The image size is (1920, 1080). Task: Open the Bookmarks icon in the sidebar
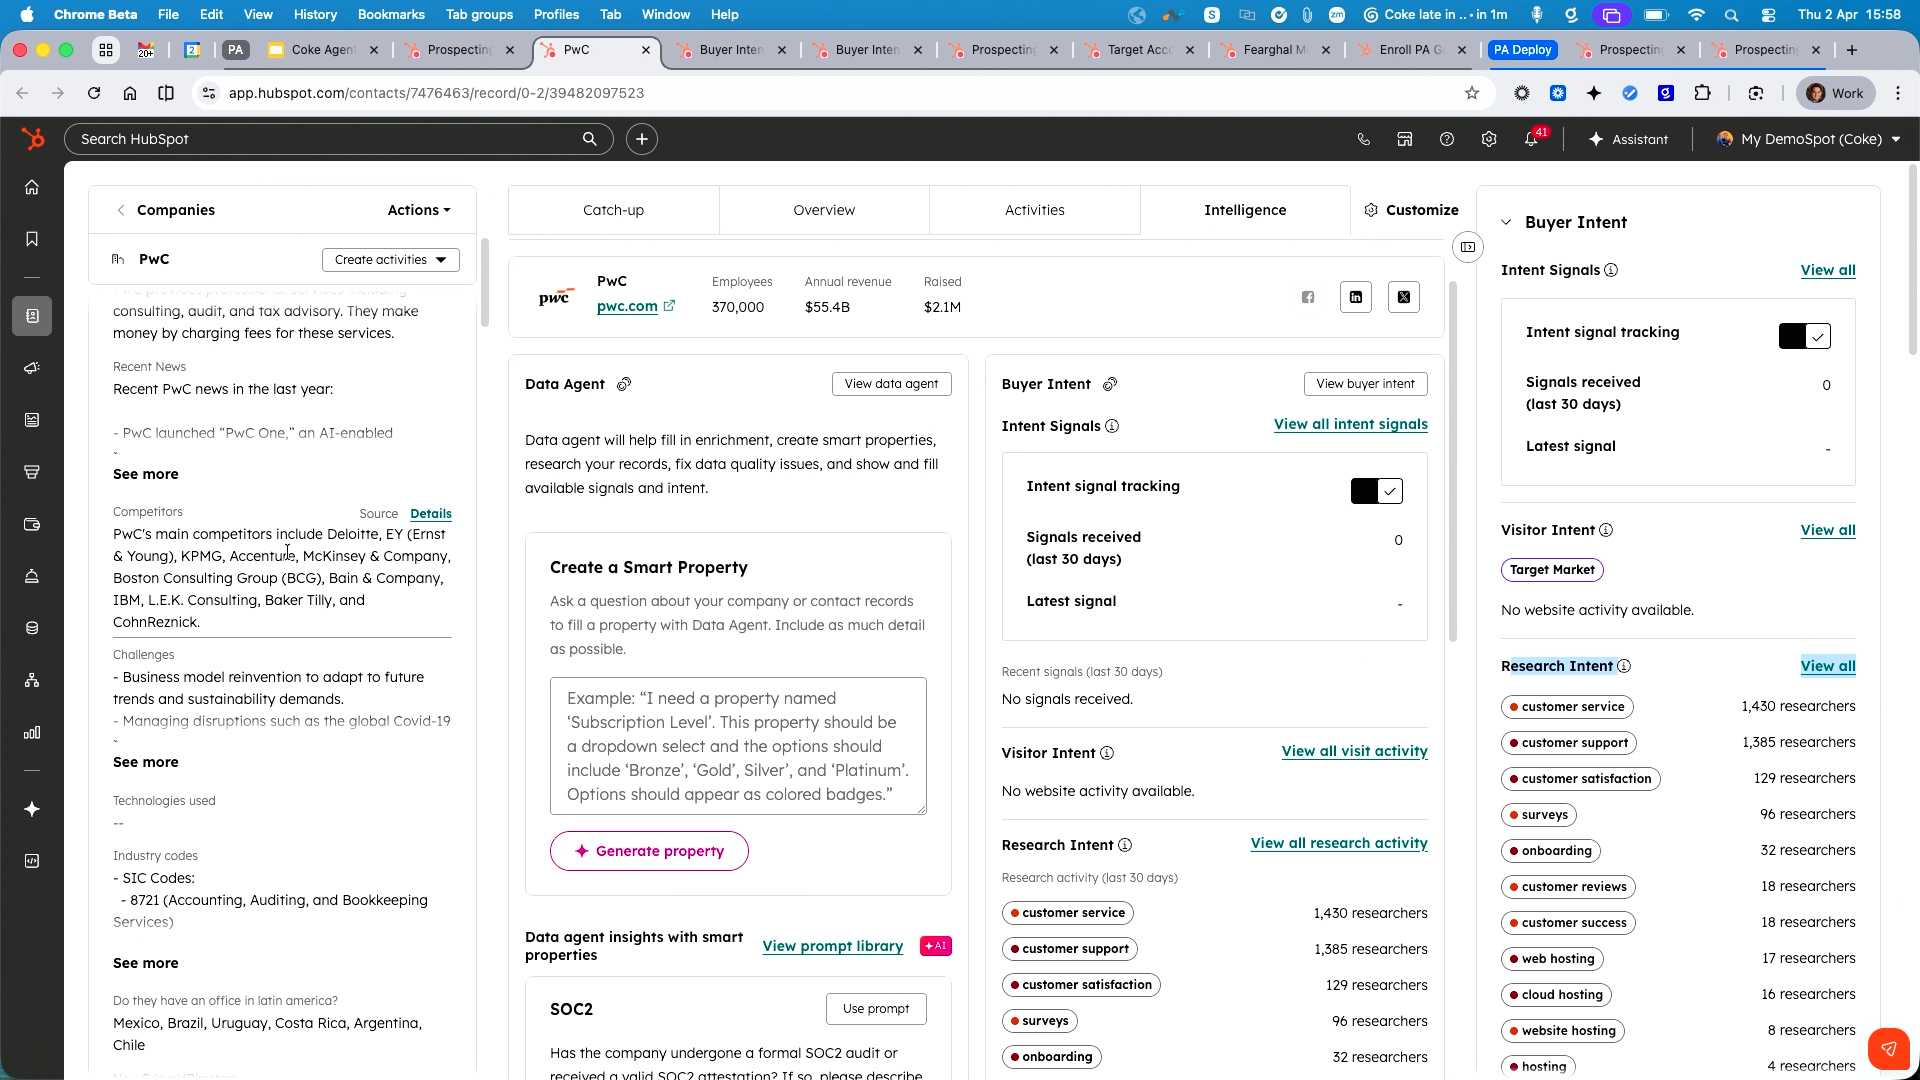pos(32,239)
